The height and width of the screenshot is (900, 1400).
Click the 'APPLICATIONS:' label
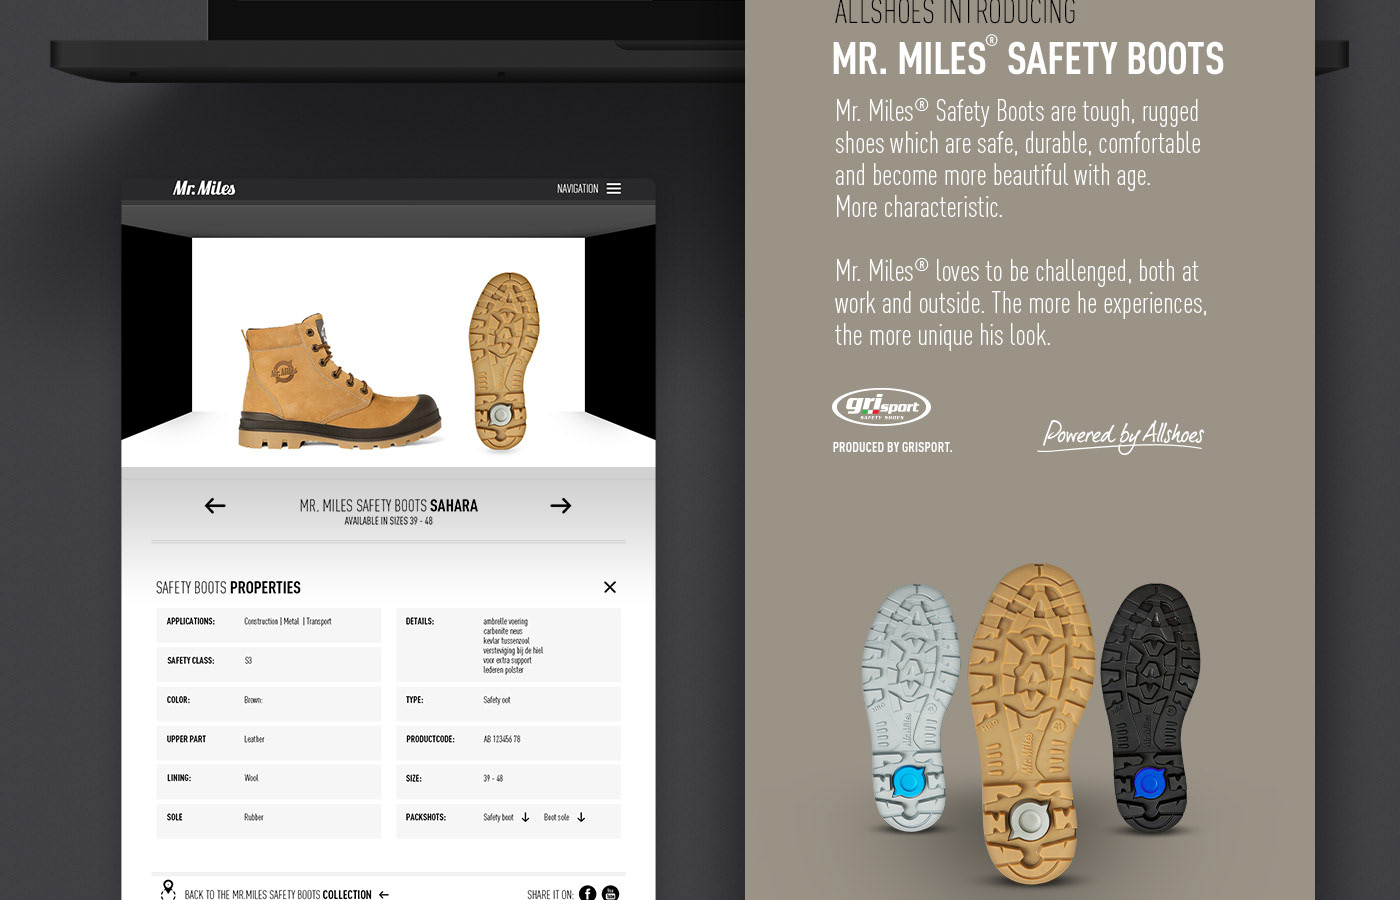(x=191, y=622)
